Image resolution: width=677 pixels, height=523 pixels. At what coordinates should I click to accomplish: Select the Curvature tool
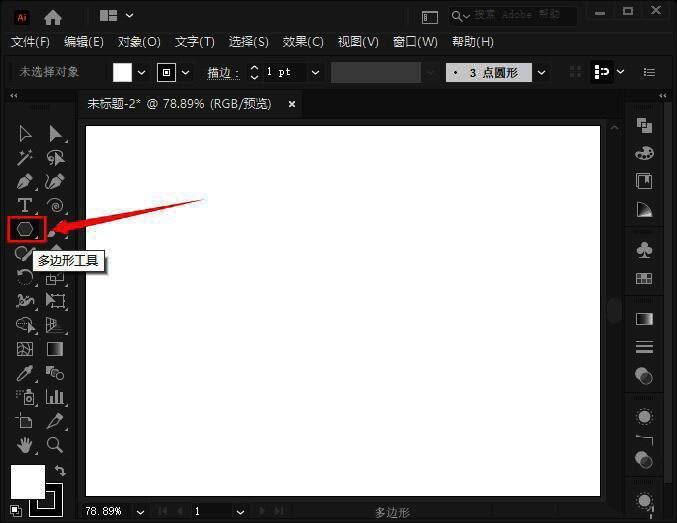[55, 182]
